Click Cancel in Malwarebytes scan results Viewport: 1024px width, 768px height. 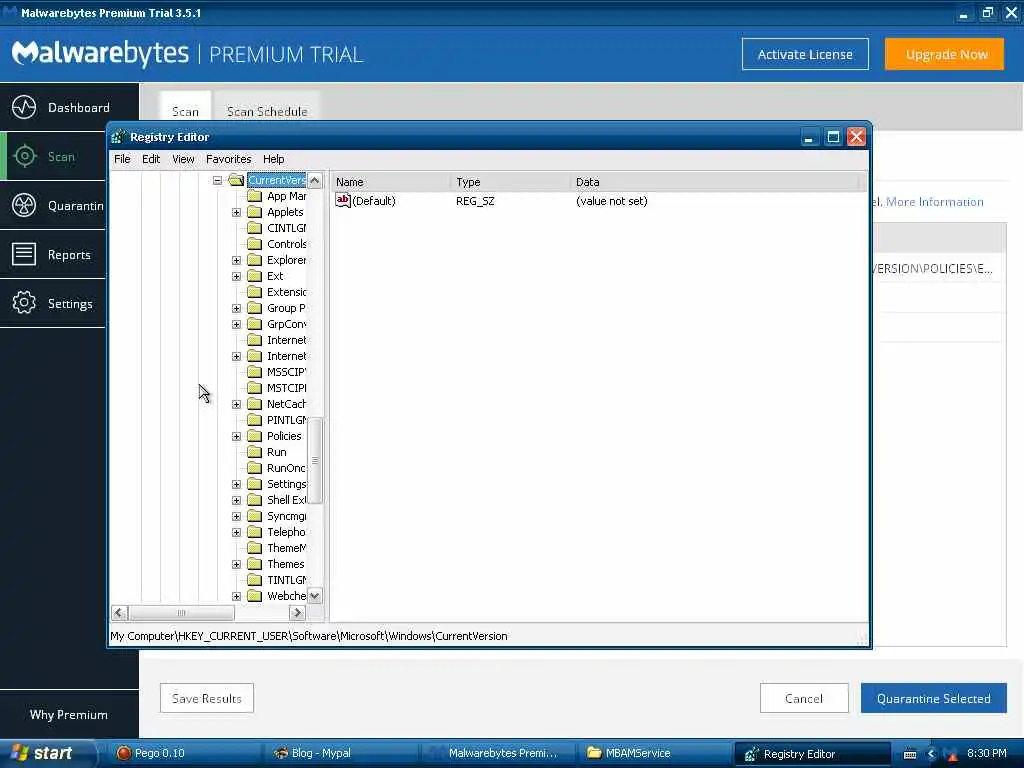[804, 698]
